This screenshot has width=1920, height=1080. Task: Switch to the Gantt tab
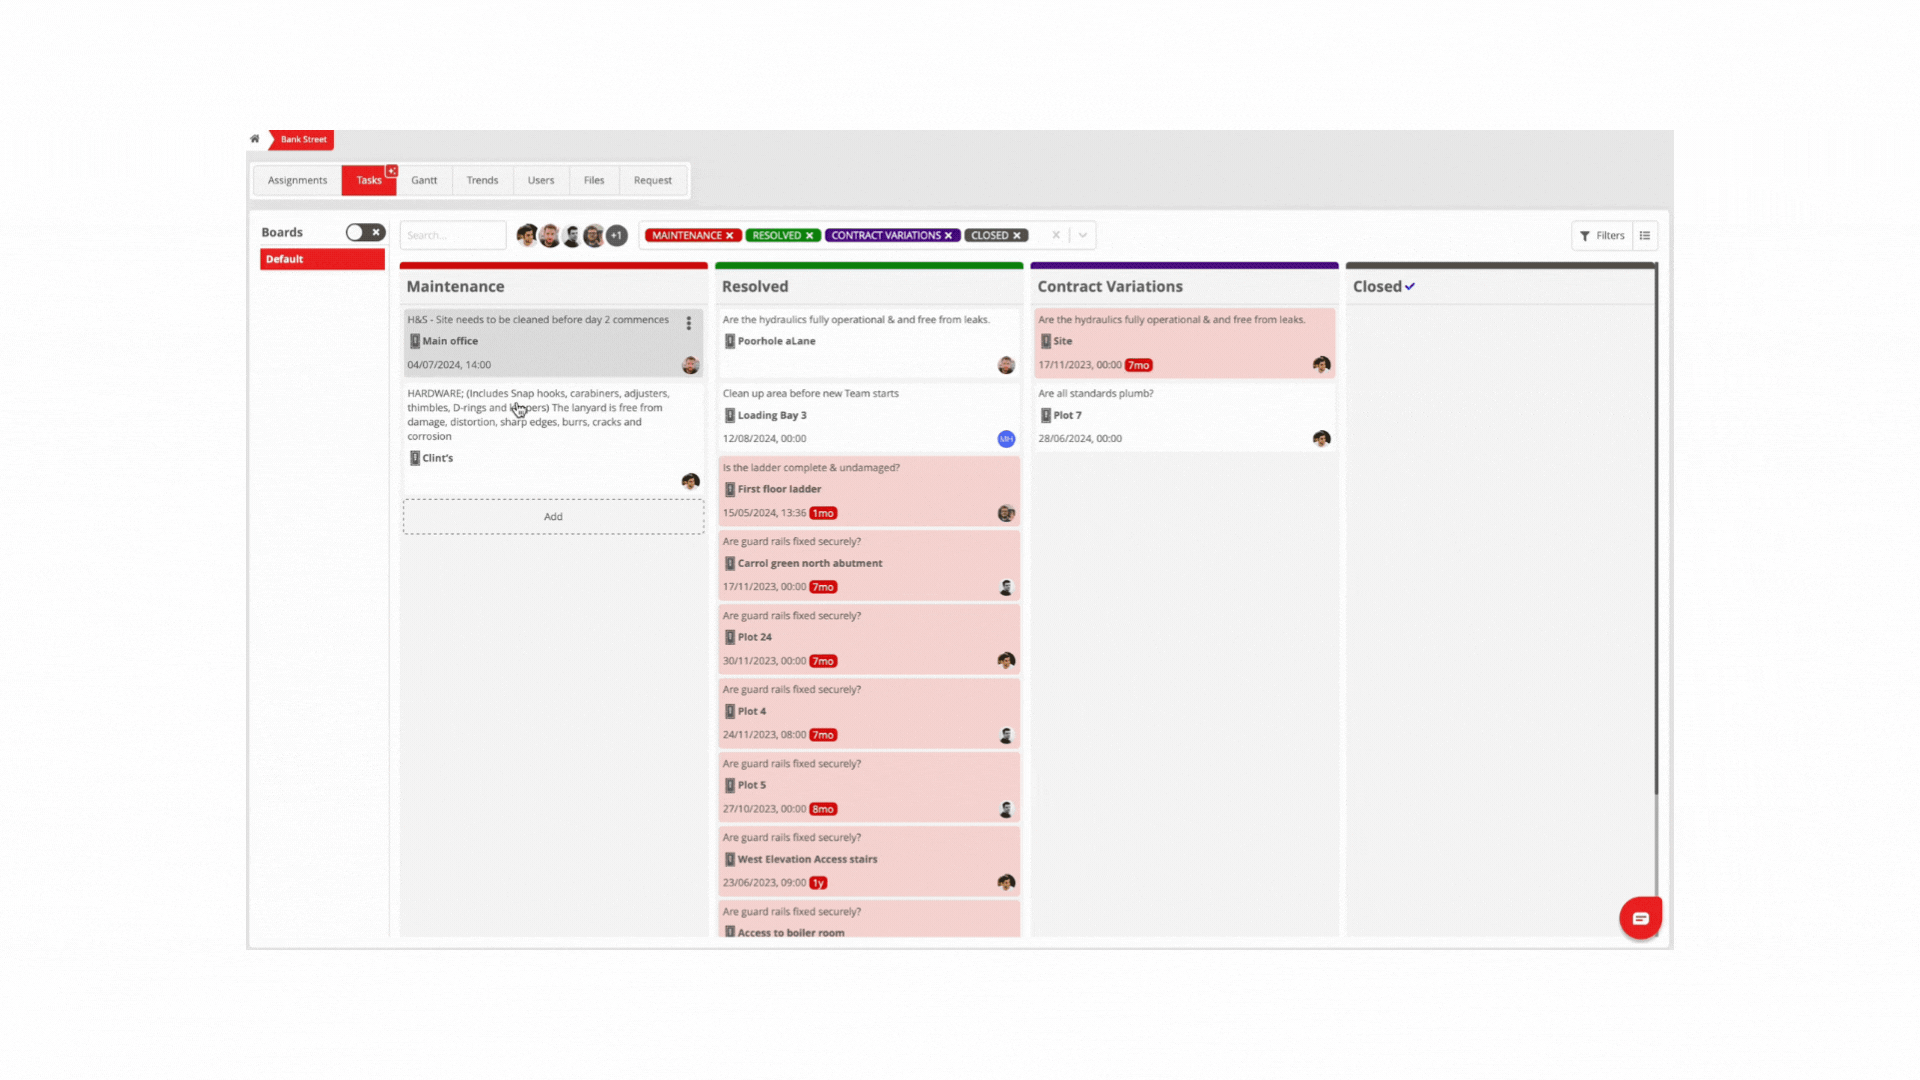tap(424, 181)
